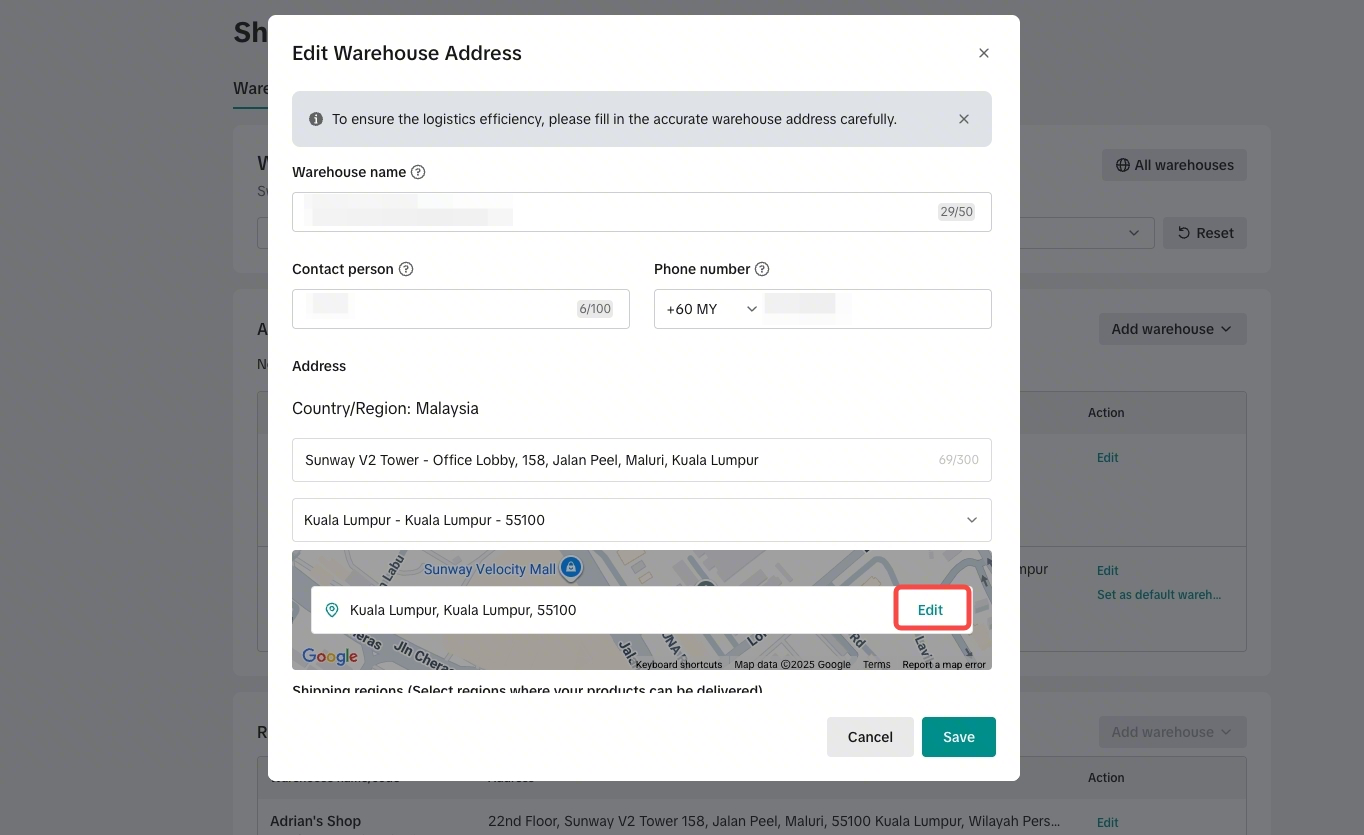This screenshot has height=835, width=1364.
Task: Dismiss the logistics efficiency info banner
Action: pyautogui.click(x=964, y=119)
